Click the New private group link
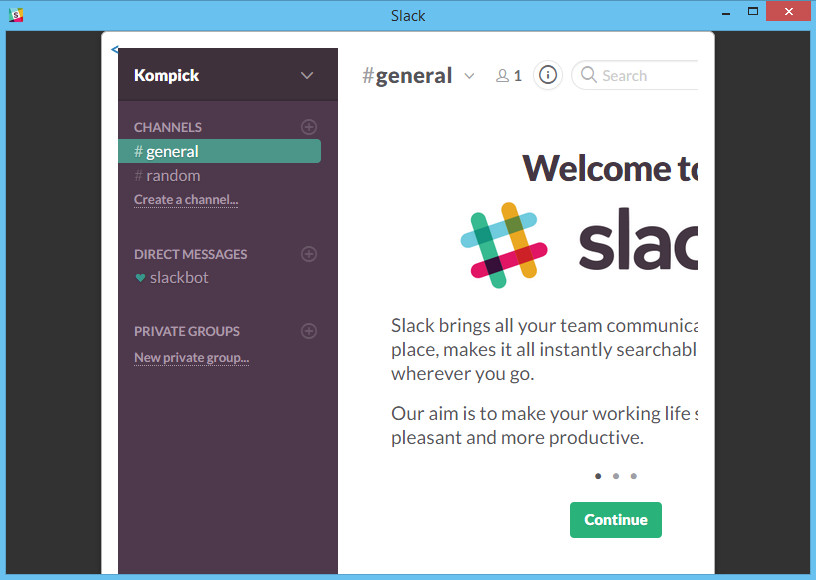 [x=192, y=358]
